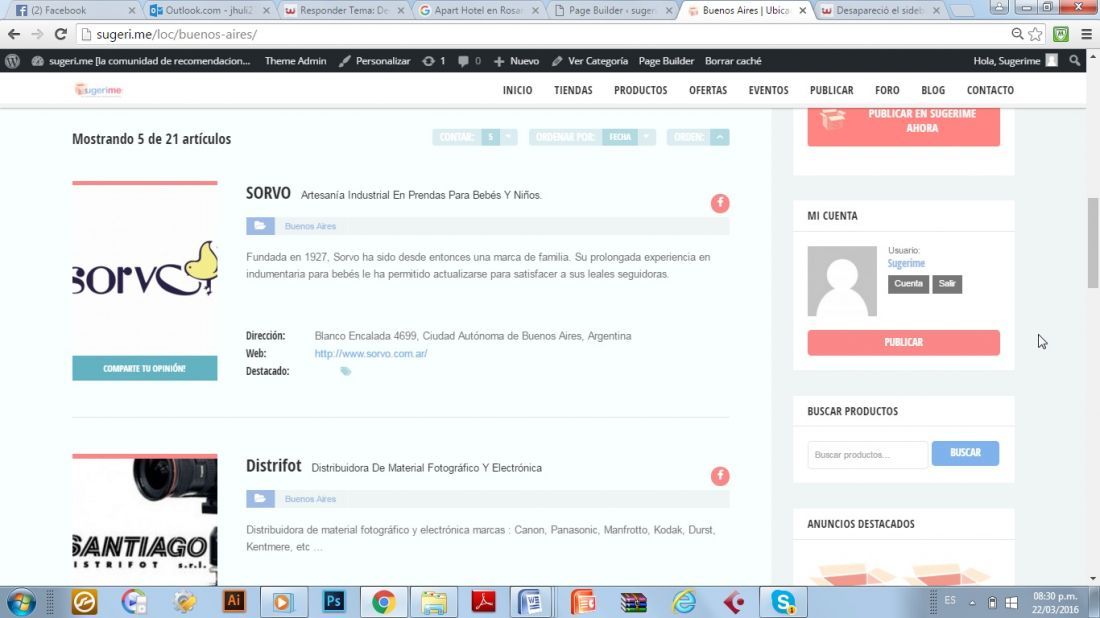
Task: Click the COMPARTE TU OPINIÓN button
Action: pos(145,368)
